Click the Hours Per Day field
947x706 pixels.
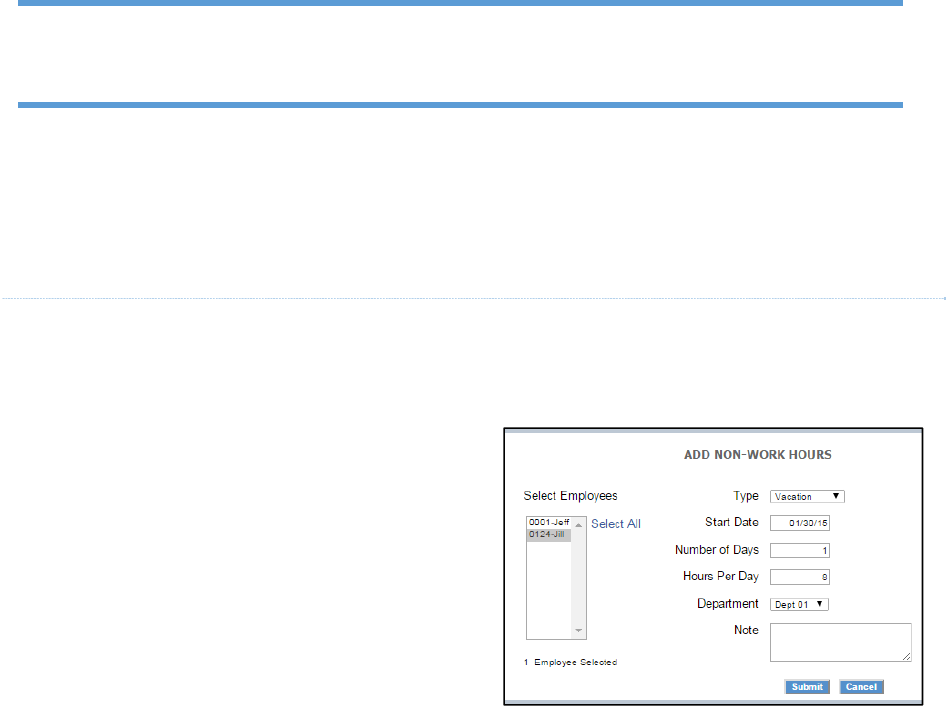[x=800, y=577]
